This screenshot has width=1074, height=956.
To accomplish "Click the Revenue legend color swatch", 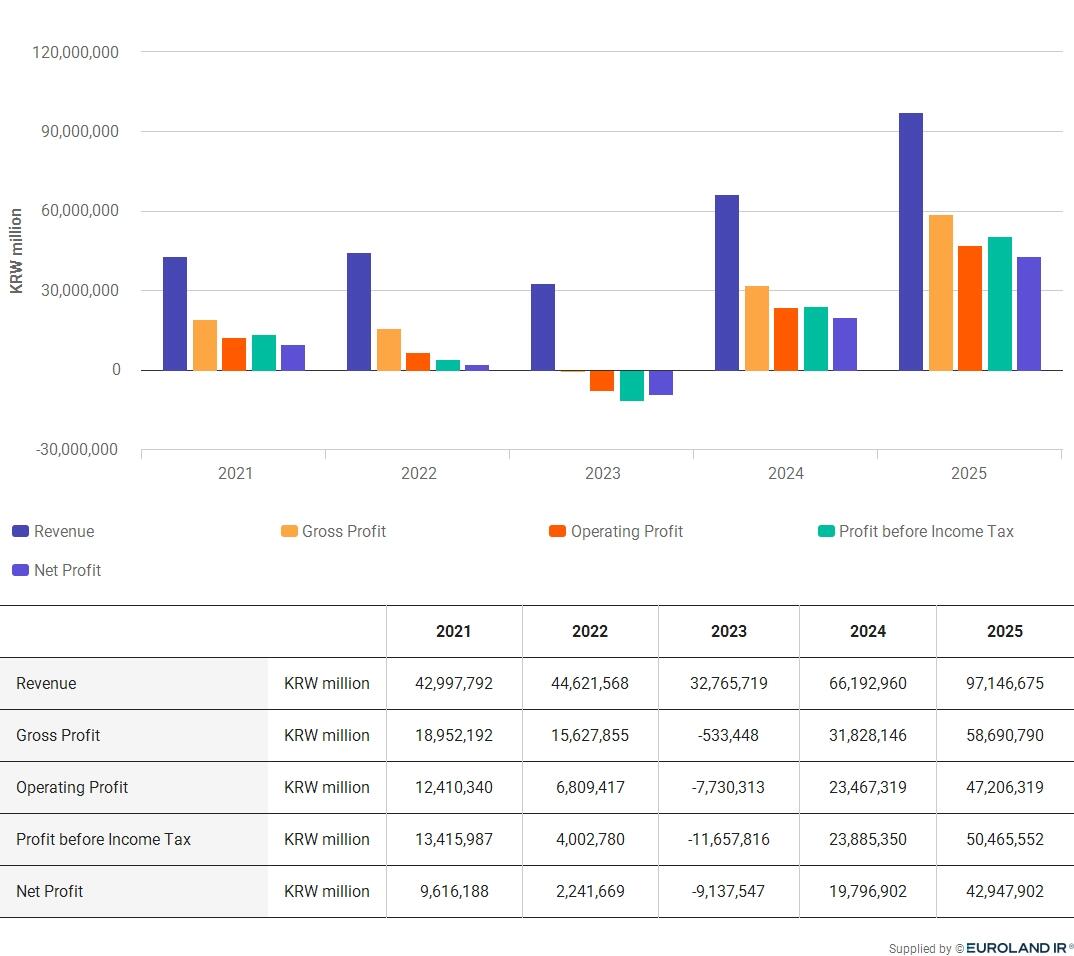I will point(21,531).
